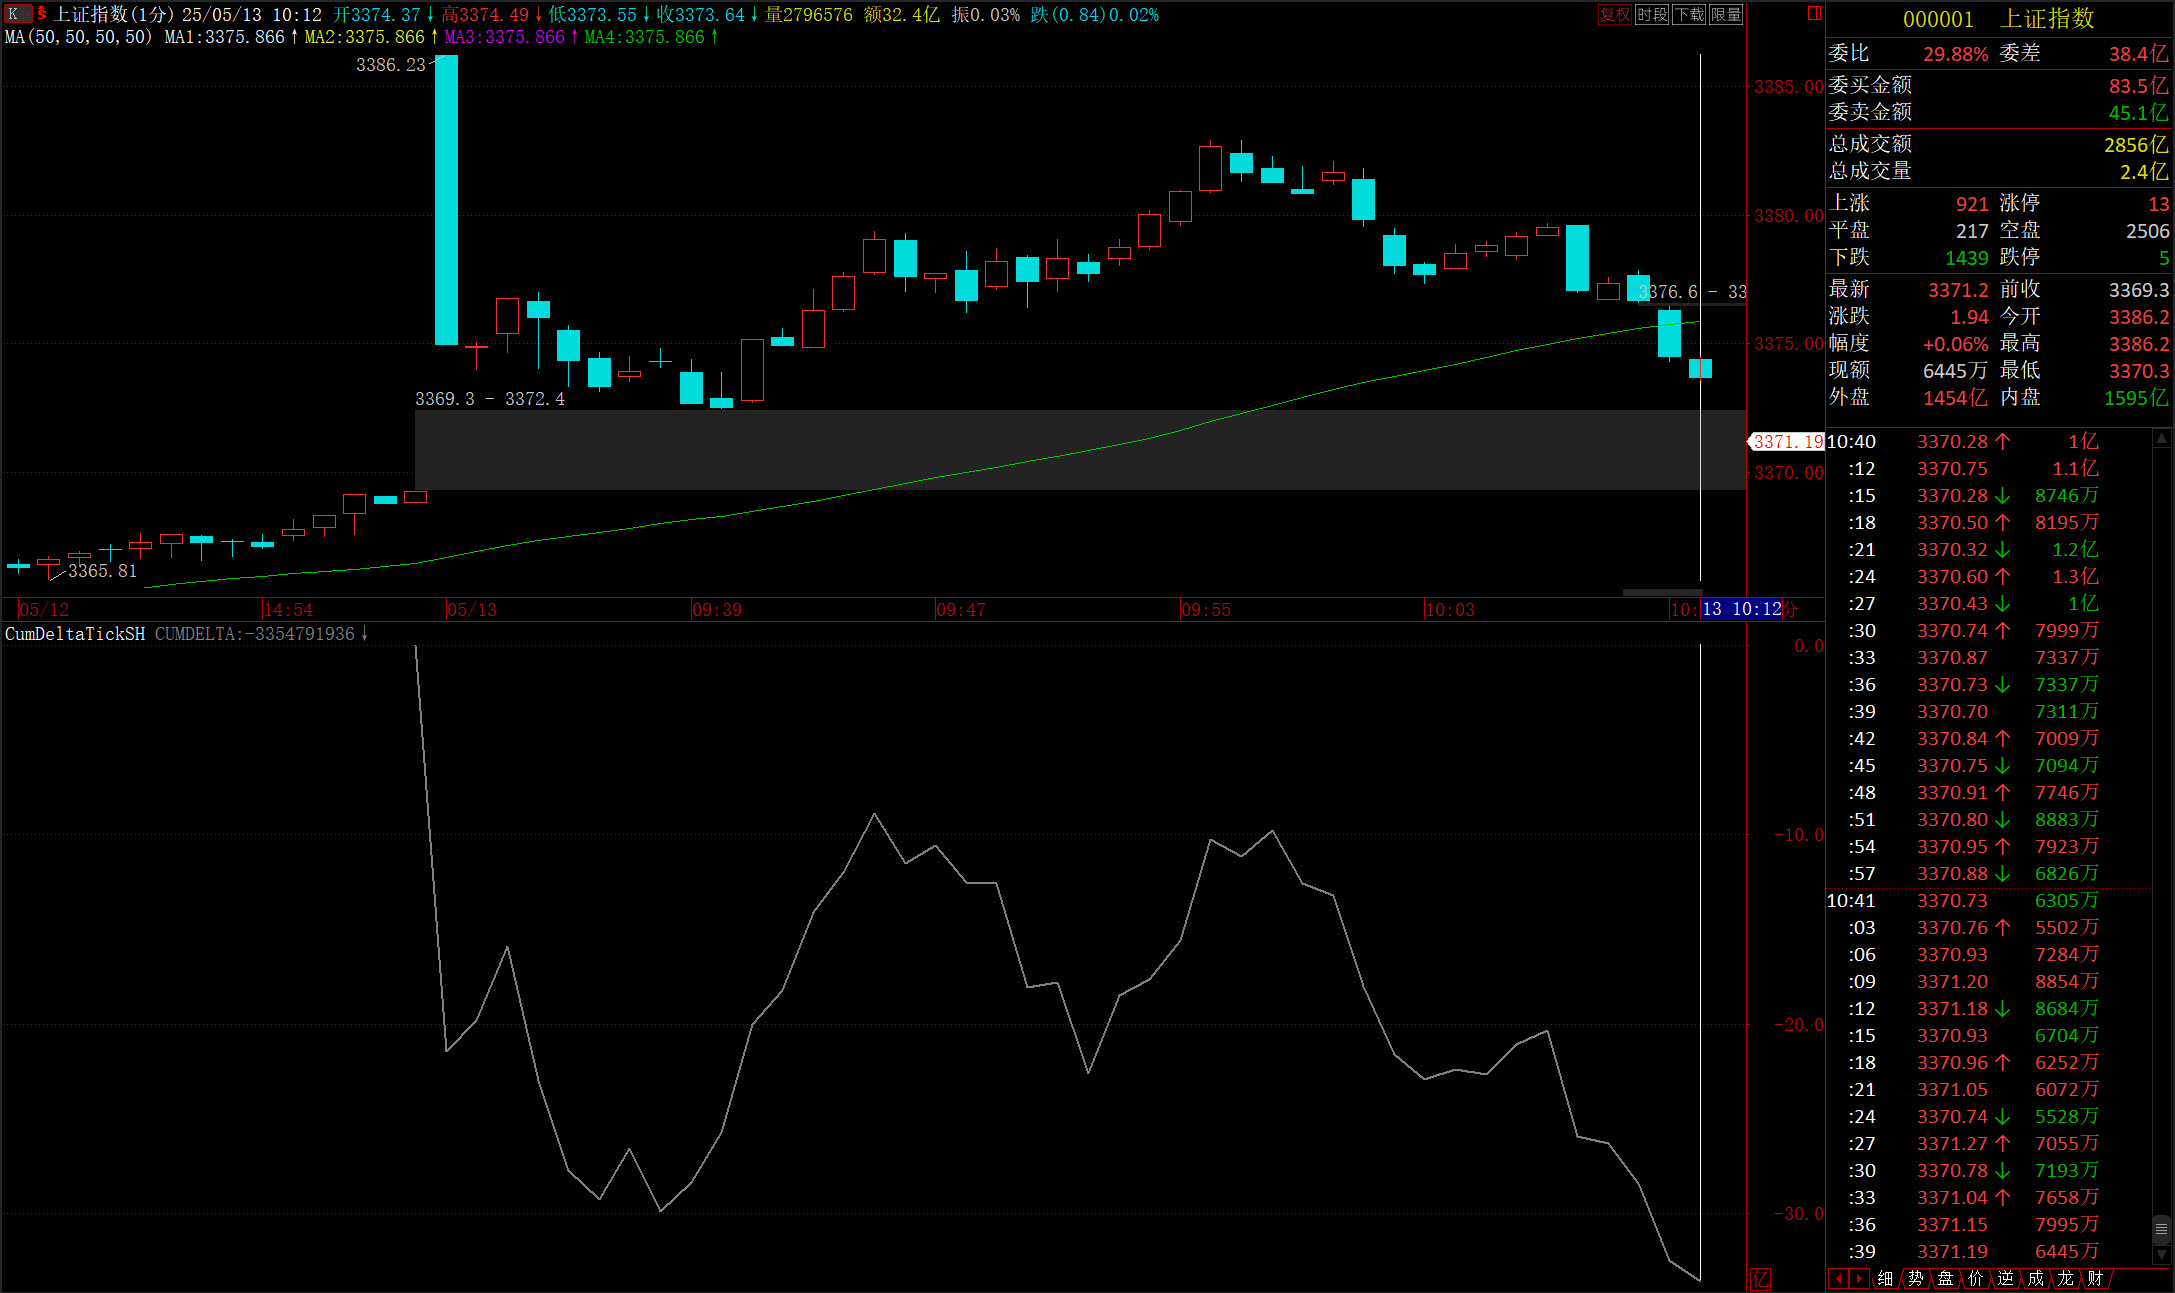The height and width of the screenshot is (1293, 2175).
Task: Switch to the 财 tab
Action: pos(2095,1279)
